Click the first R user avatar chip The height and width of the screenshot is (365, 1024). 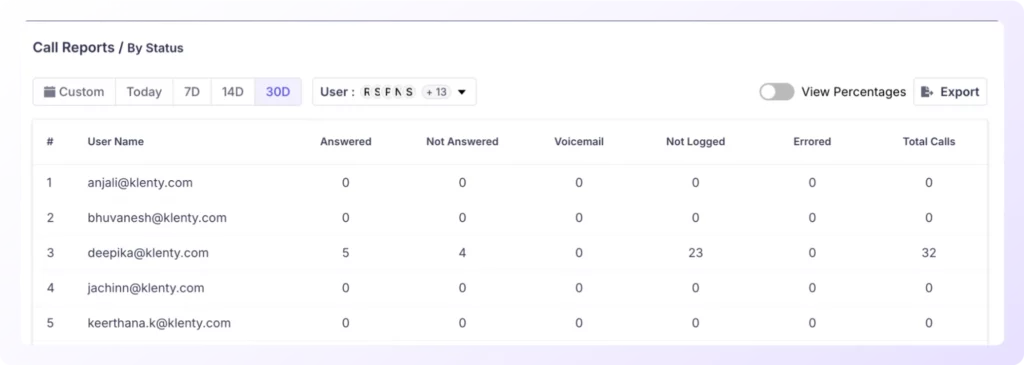coord(367,92)
